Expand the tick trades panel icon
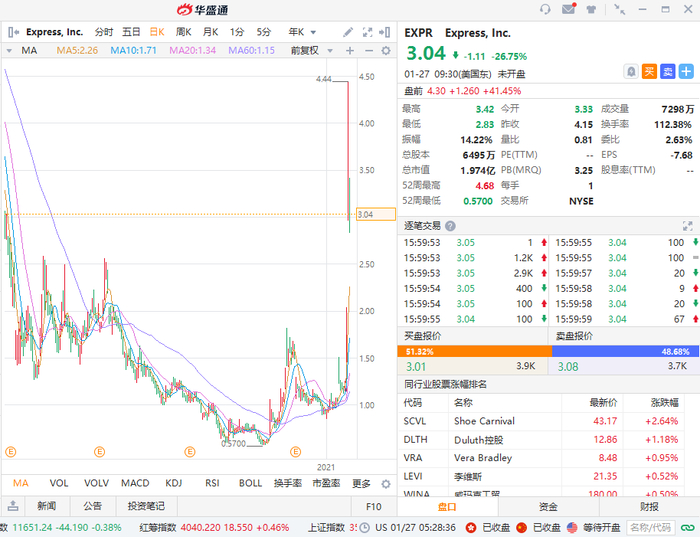The height and width of the screenshot is (537, 700). 688,226
